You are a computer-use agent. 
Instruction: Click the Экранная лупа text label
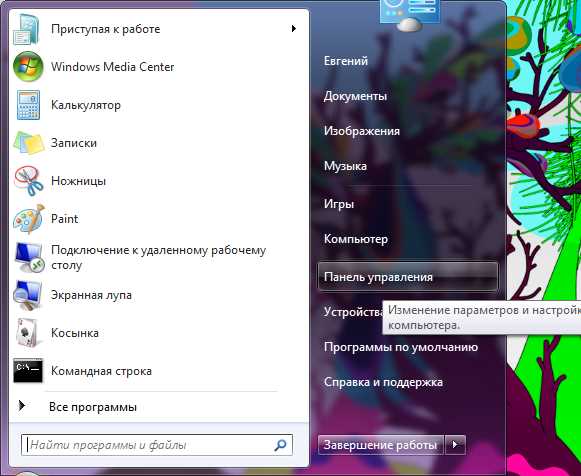[91, 295]
